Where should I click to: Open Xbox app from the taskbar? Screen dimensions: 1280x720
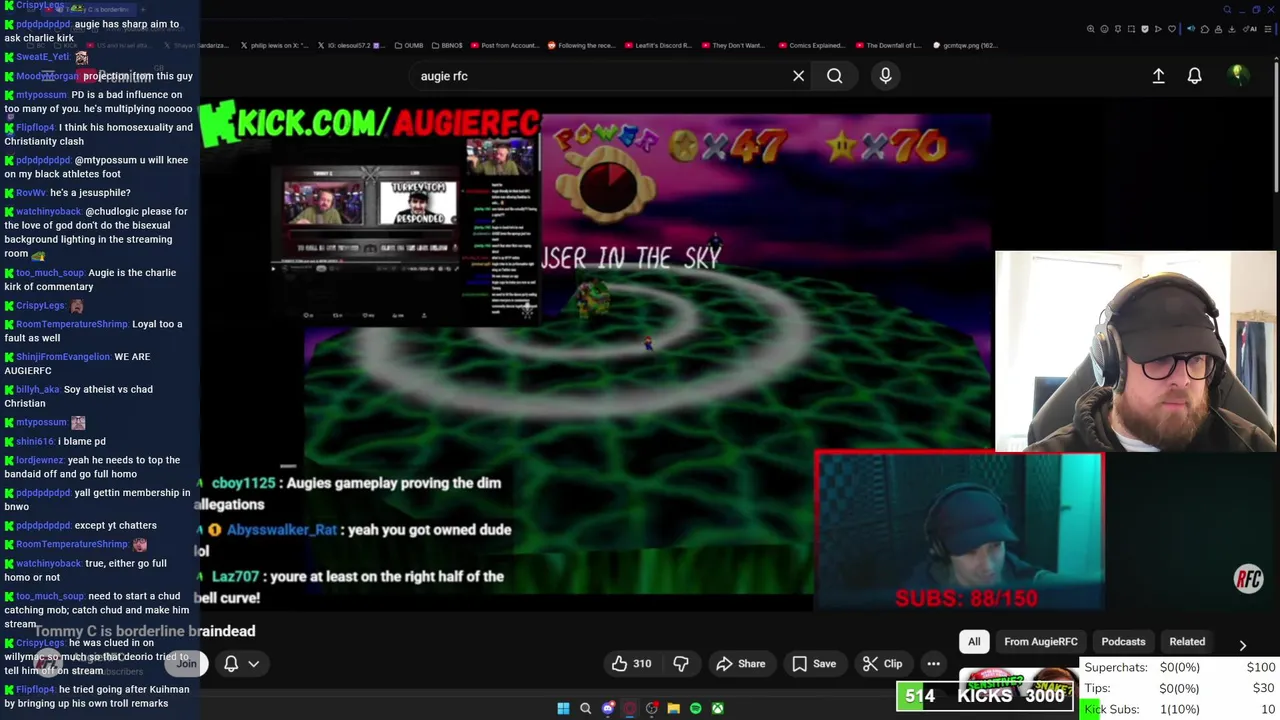[718, 708]
